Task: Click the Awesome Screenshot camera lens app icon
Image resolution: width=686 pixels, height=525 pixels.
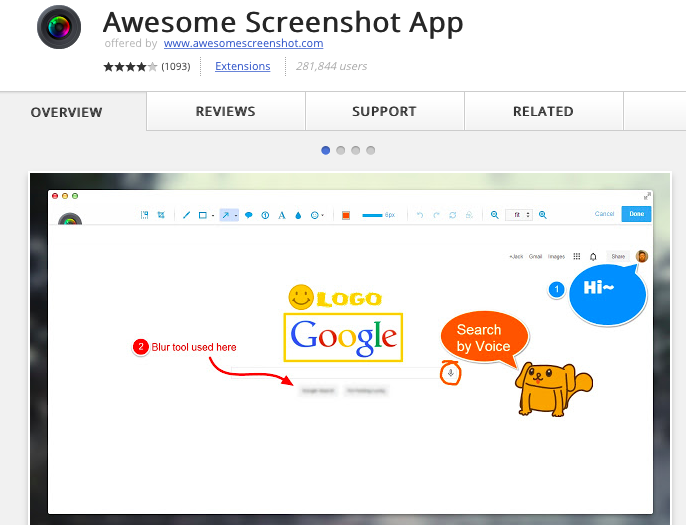Action: point(59,27)
